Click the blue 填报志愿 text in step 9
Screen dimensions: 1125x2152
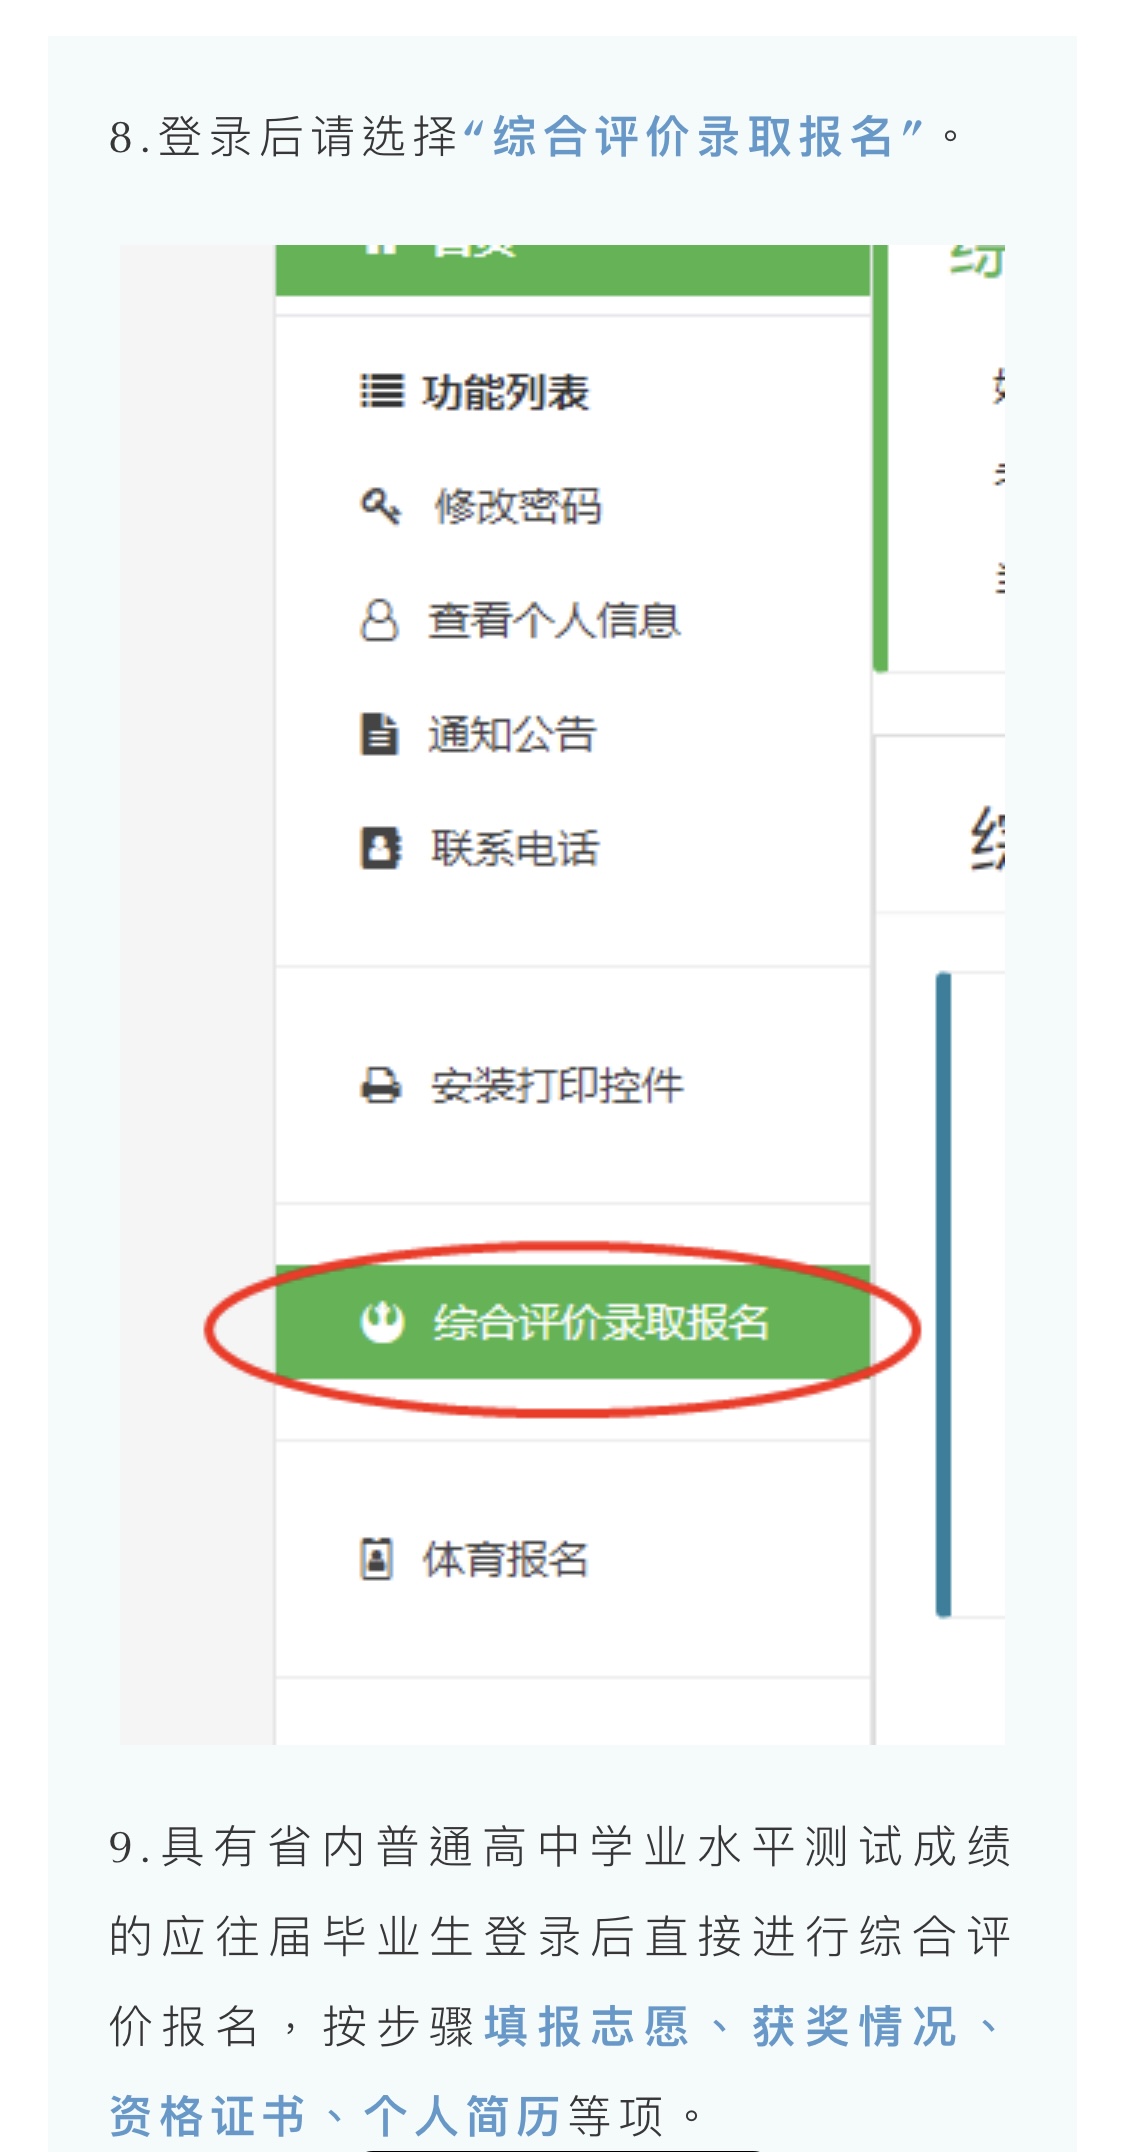588,2026
